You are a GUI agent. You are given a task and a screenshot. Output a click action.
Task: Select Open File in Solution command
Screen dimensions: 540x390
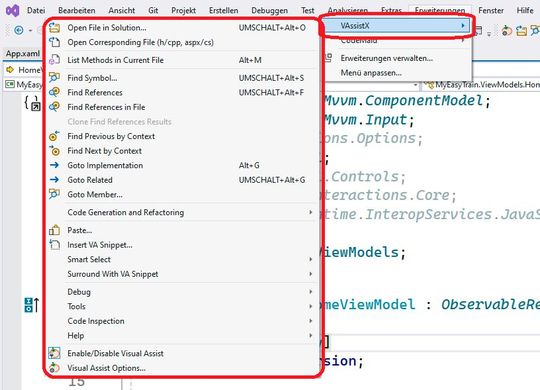181,28
